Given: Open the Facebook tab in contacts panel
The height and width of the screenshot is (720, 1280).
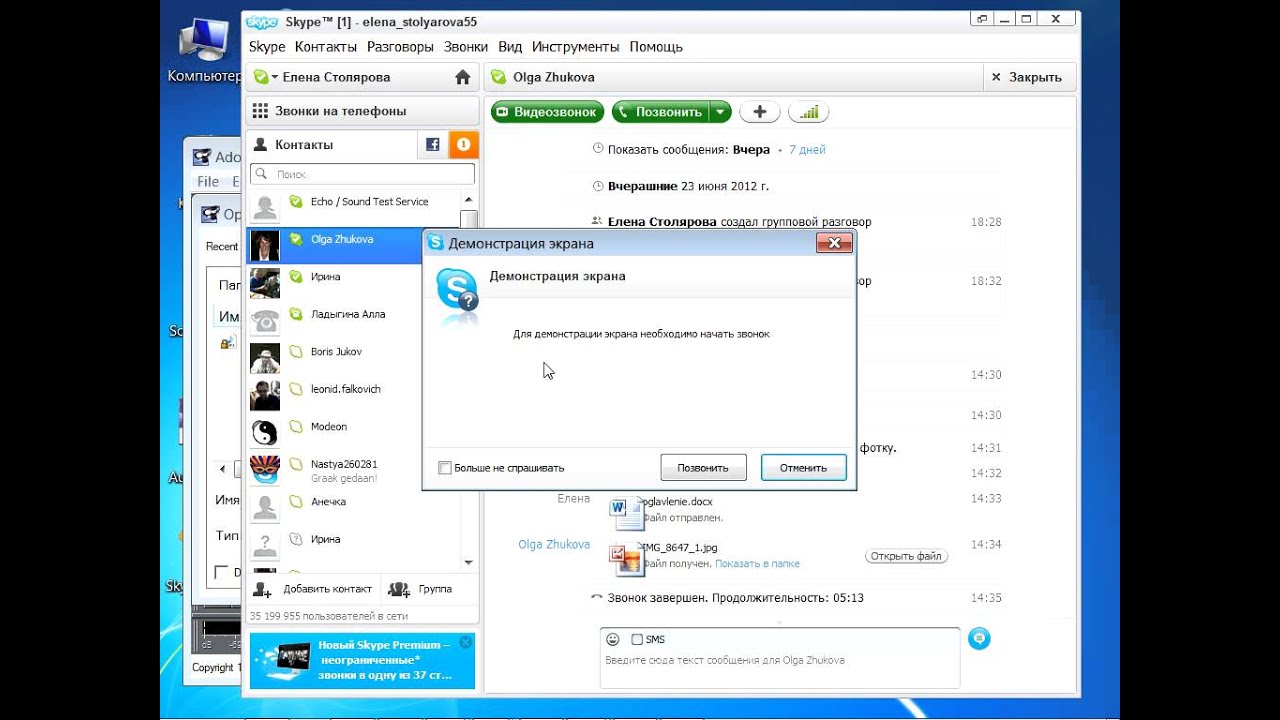Looking at the screenshot, I should (433, 145).
